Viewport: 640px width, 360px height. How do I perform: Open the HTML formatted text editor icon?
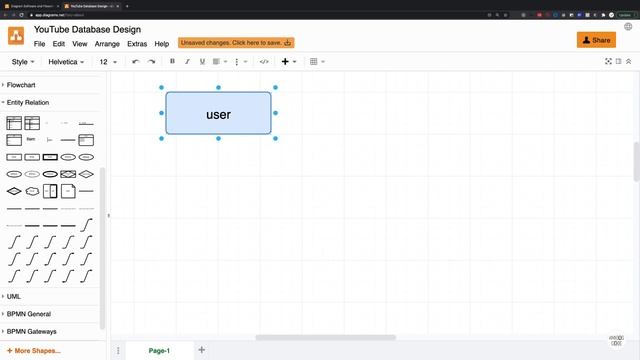(x=264, y=62)
